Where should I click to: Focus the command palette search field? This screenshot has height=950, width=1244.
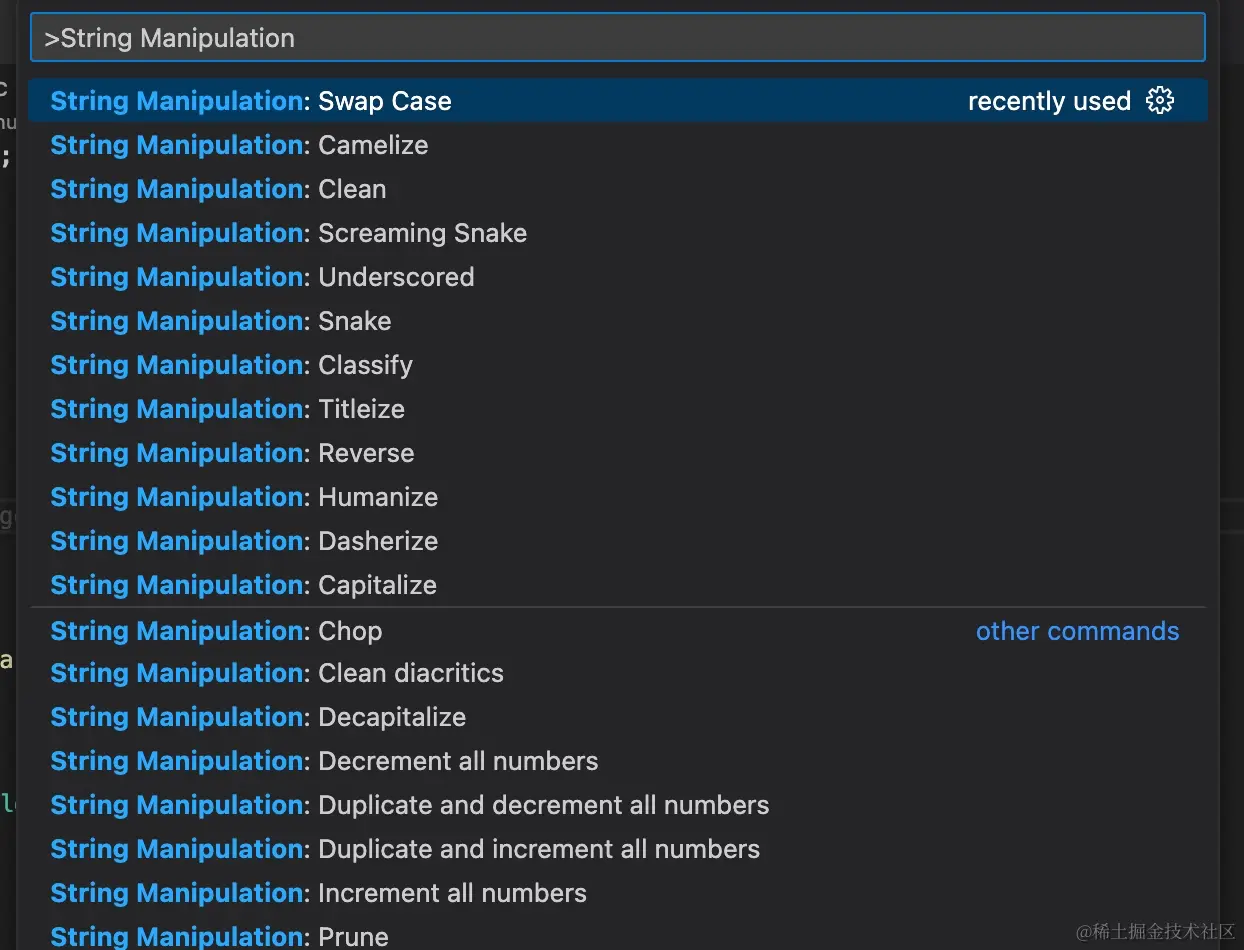[618, 38]
